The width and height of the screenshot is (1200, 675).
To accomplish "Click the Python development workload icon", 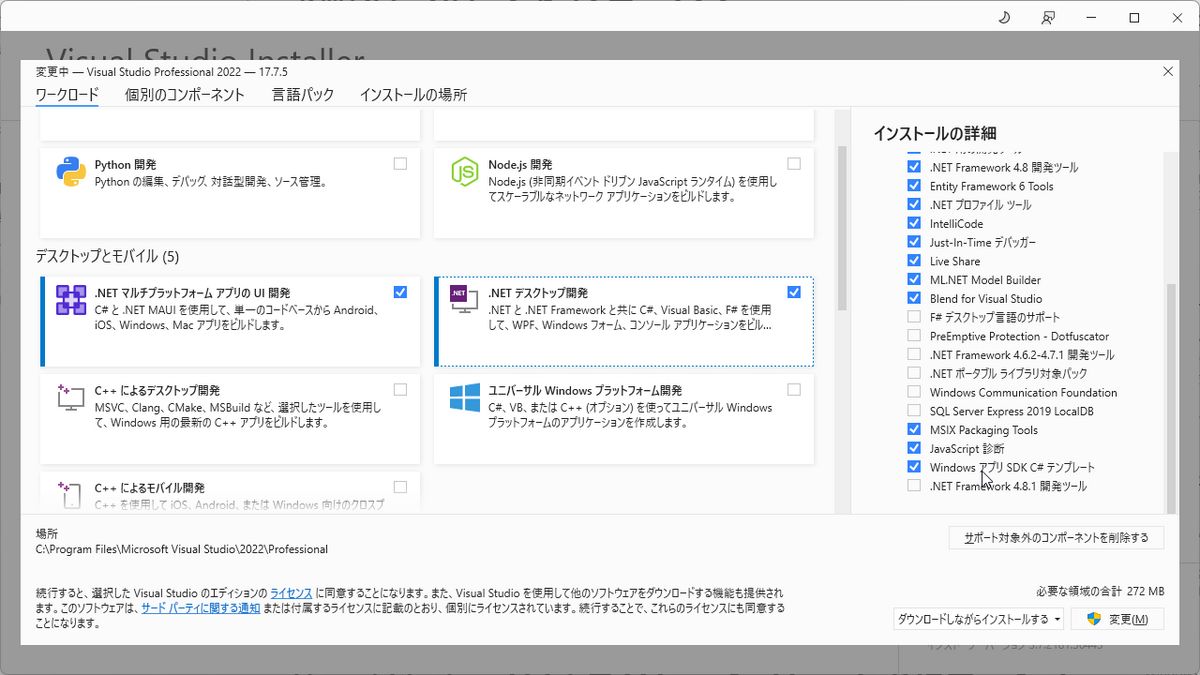I will pos(71,172).
